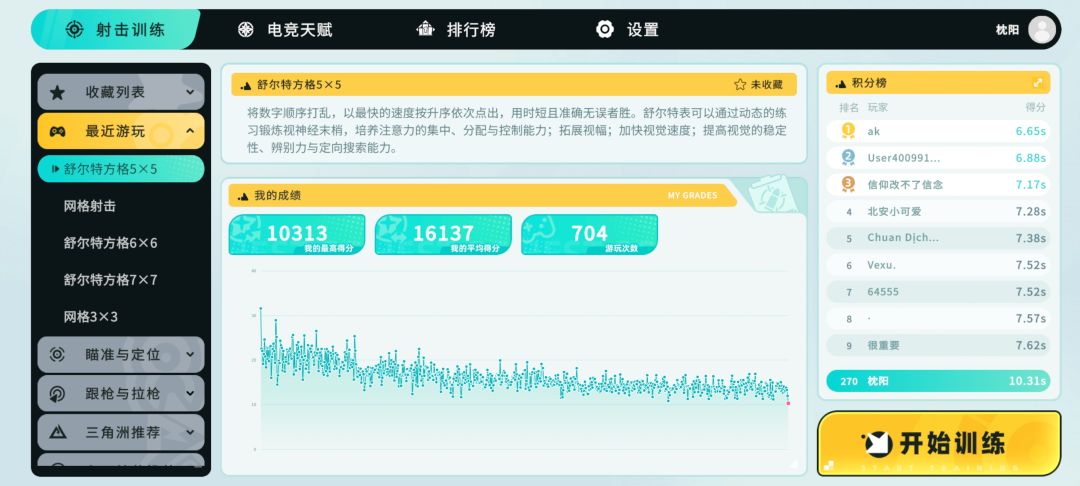Image resolution: width=1080 pixels, height=486 pixels.
Task: Expand the 瞄准与定位 section chevron
Action: point(190,355)
